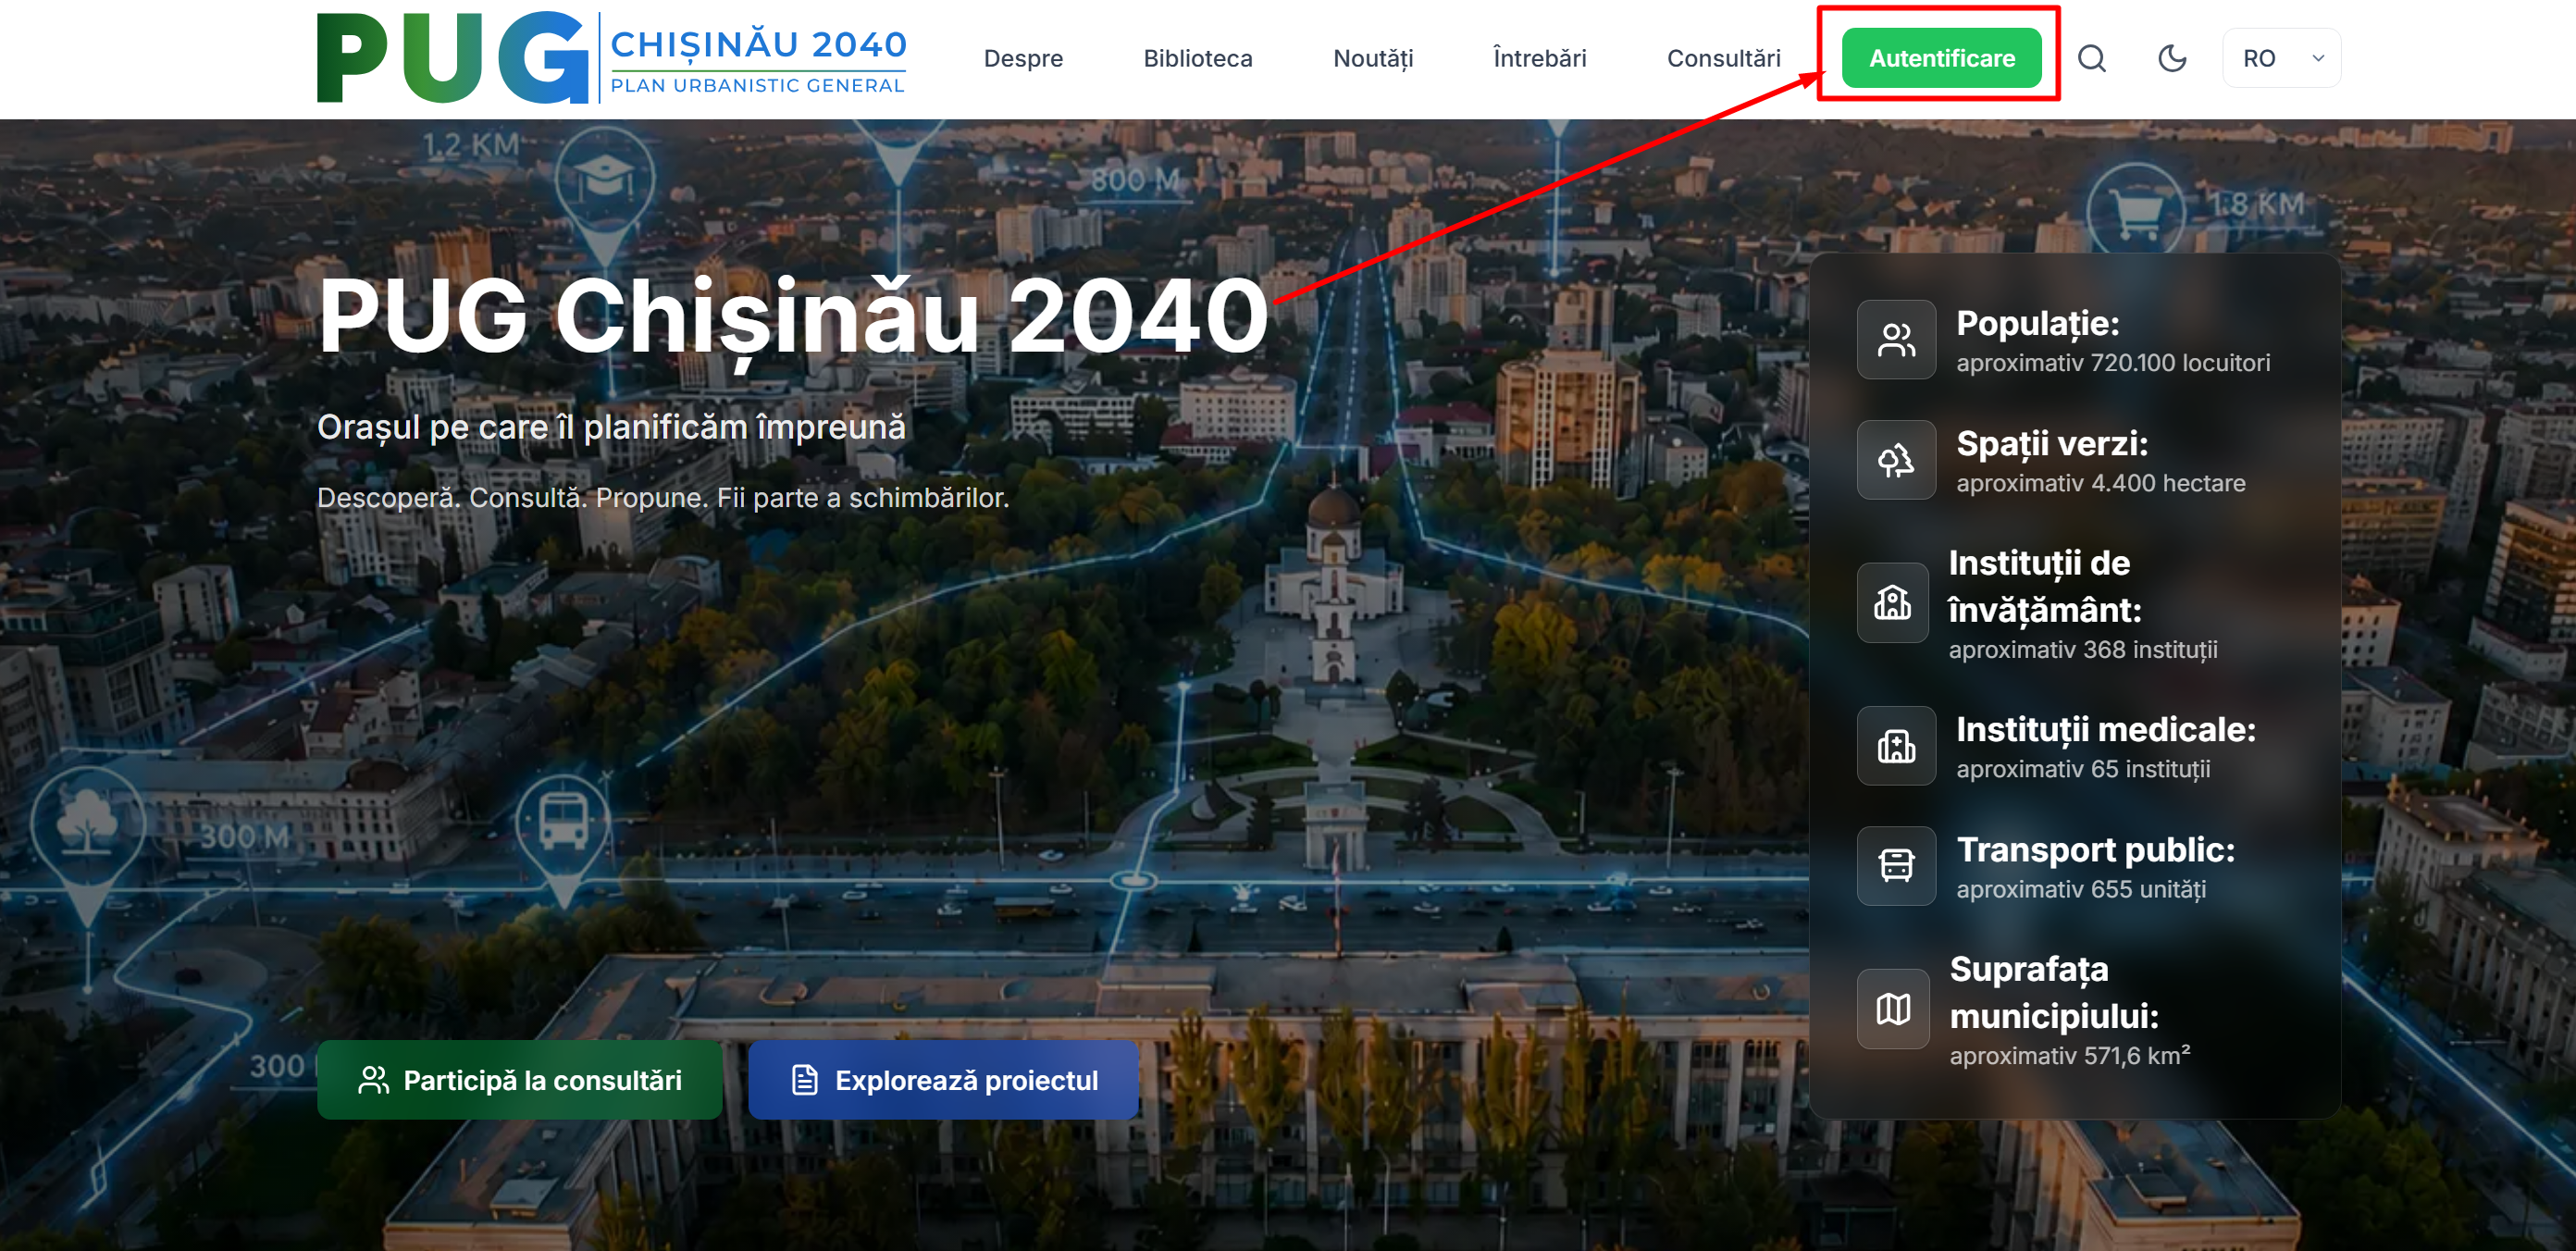Click the Spații verzi trees icon
The width and height of the screenshot is (2576, 1251).
click(x=1896, y=460)
